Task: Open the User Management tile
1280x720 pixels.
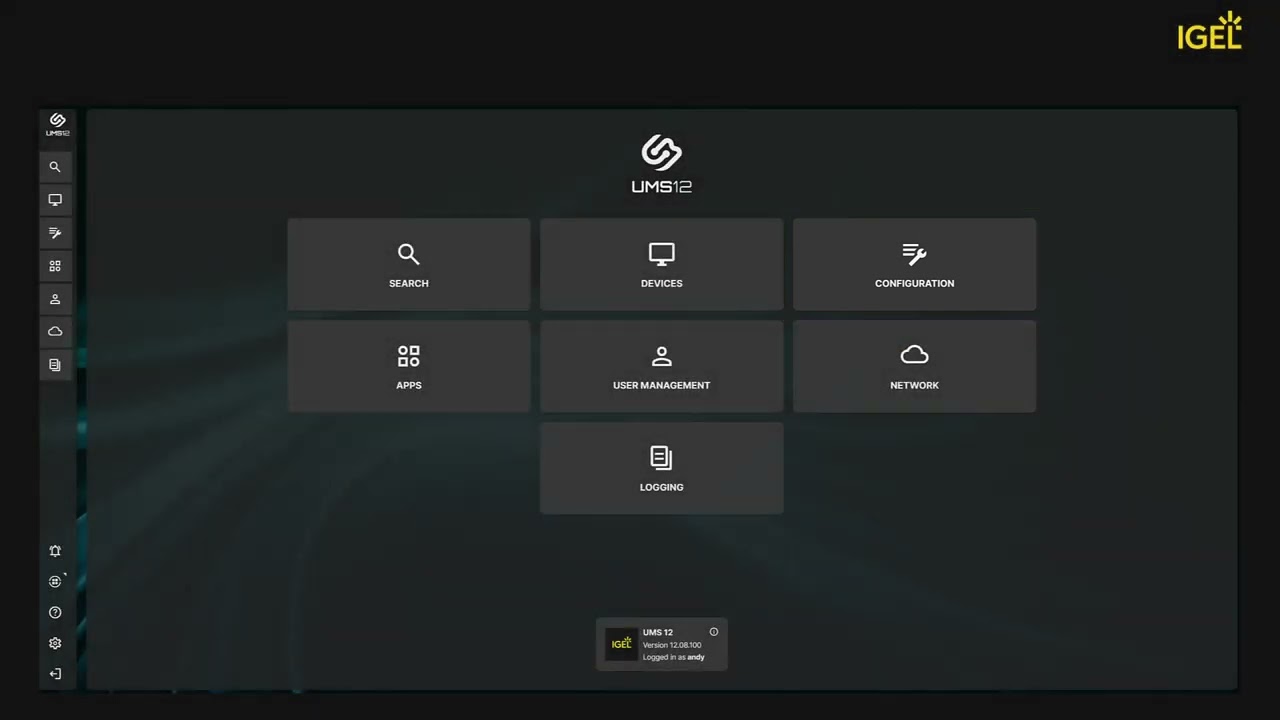Action: tap(661, 367)
